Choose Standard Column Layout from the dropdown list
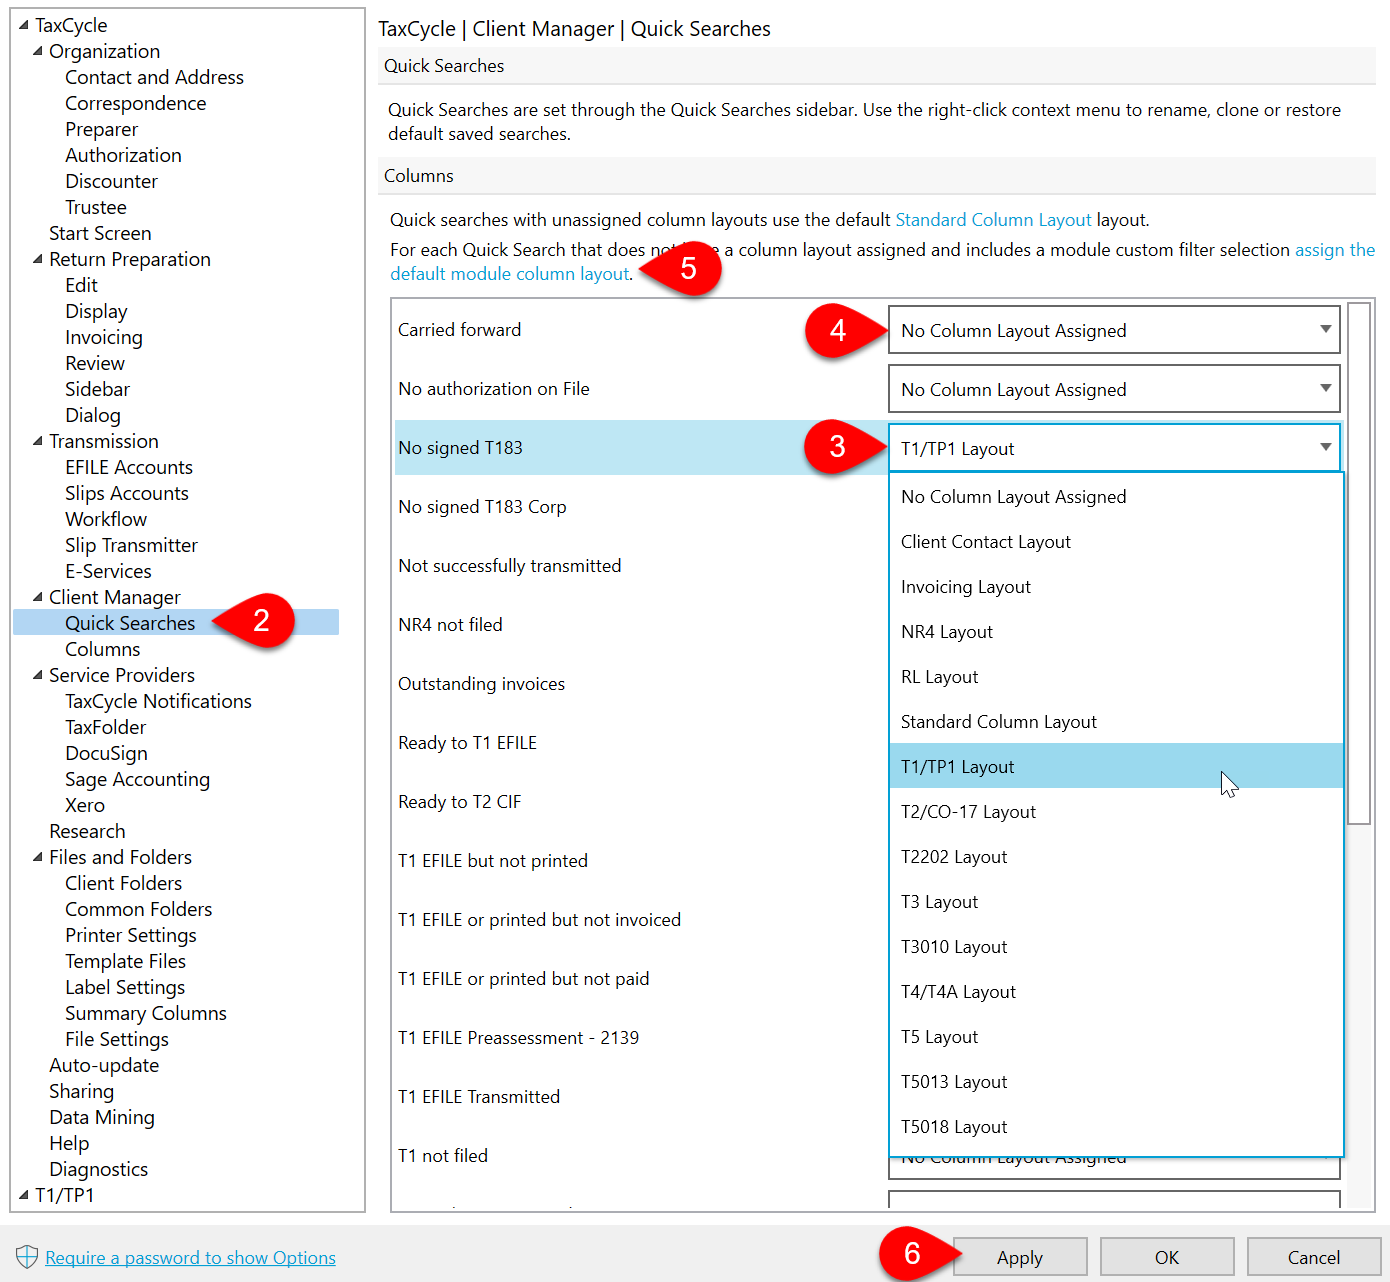1390x1282 pixels. point(1116,722)
